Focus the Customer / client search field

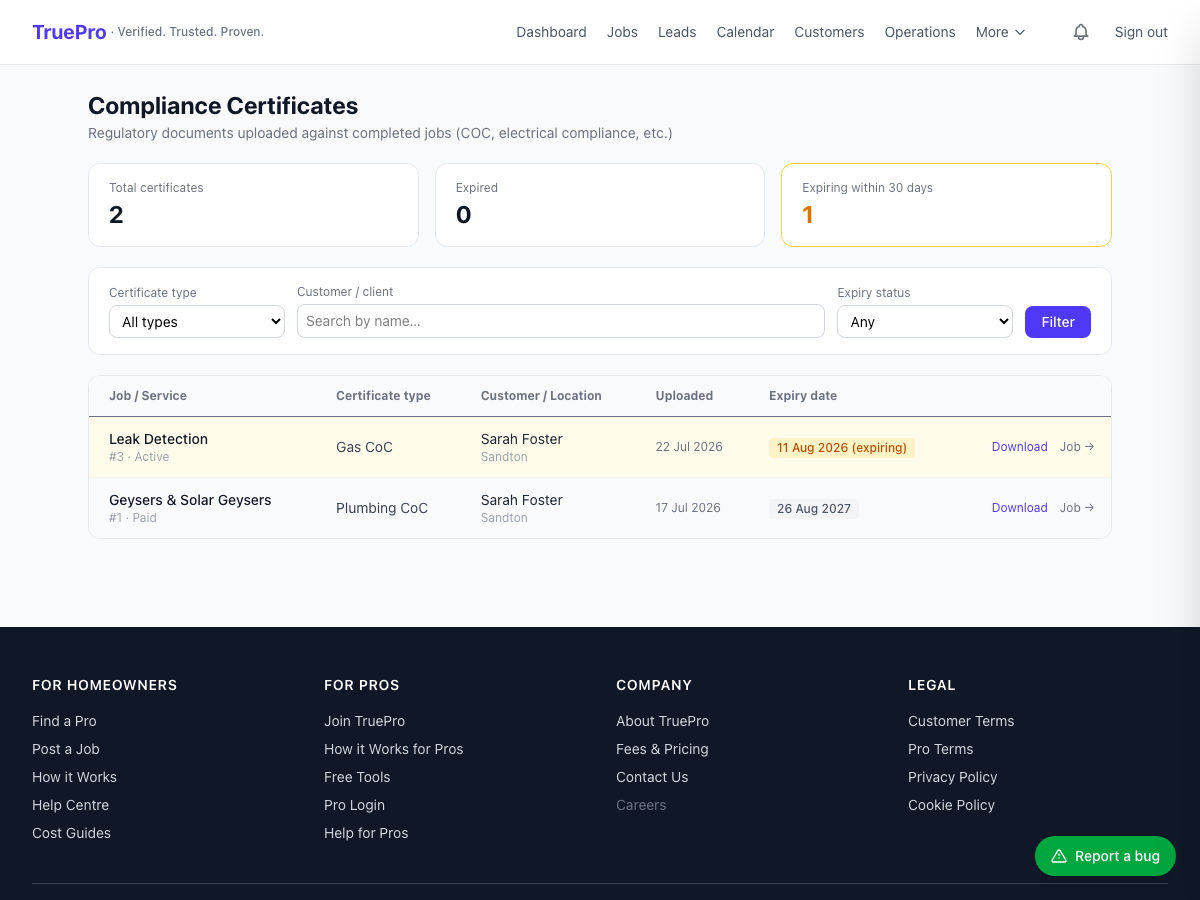[561, 321]
